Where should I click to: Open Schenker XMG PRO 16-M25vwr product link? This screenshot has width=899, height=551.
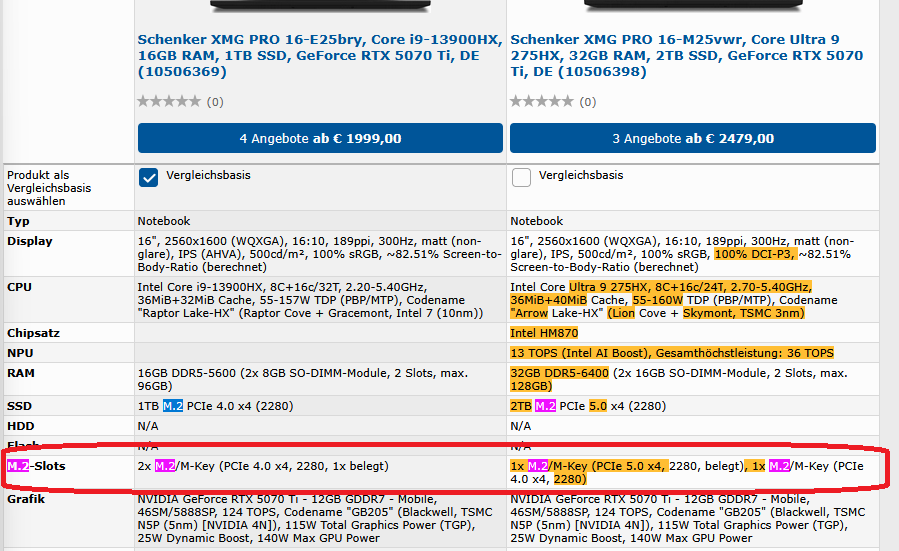pyautogui.click(x=687, y=56)
